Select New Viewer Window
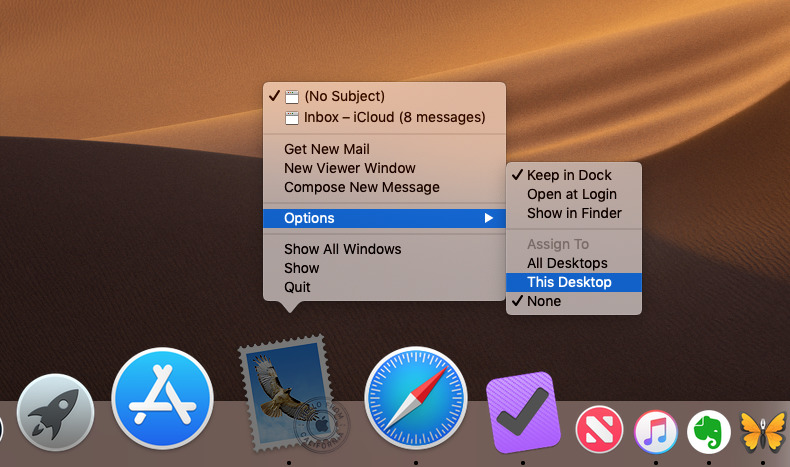The image size is (790, 467). 384,168
